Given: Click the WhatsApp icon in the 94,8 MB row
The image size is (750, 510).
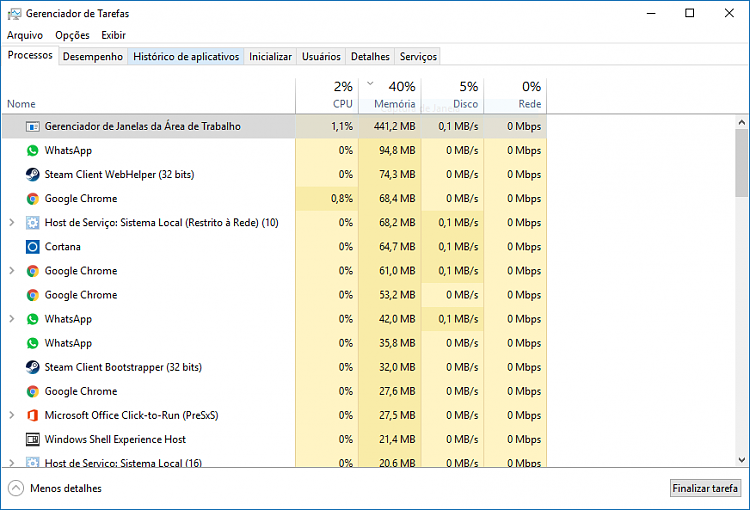Looking at the screenshot, I should click(33, 151).
